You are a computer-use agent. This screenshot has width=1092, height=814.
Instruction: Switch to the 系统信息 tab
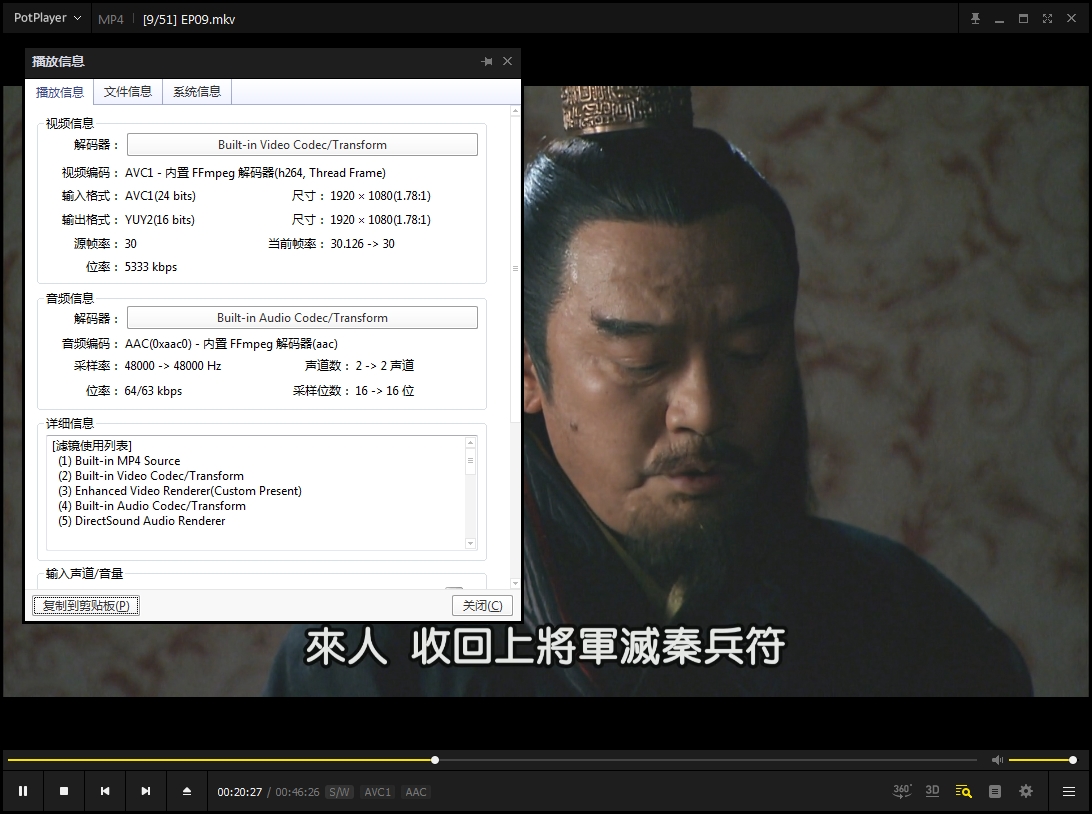[197, 91]
